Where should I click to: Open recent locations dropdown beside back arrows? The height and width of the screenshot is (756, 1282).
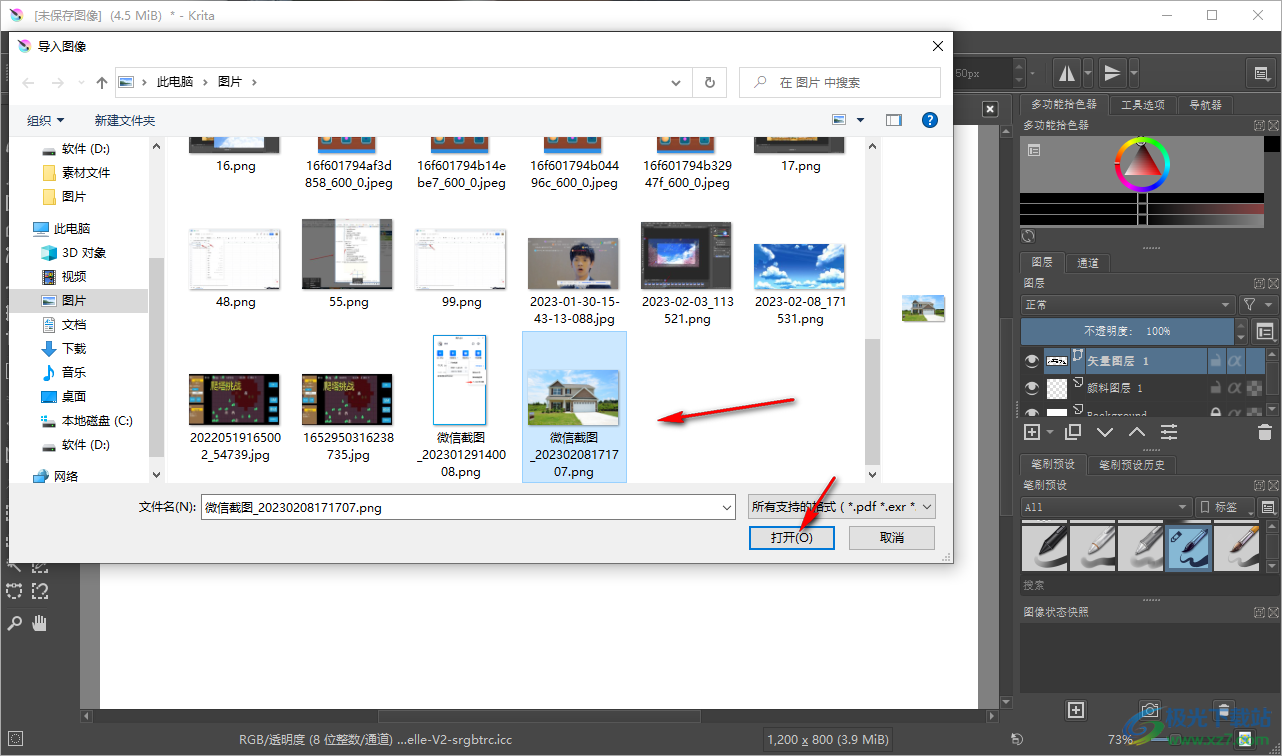click(x=80, y=83)
